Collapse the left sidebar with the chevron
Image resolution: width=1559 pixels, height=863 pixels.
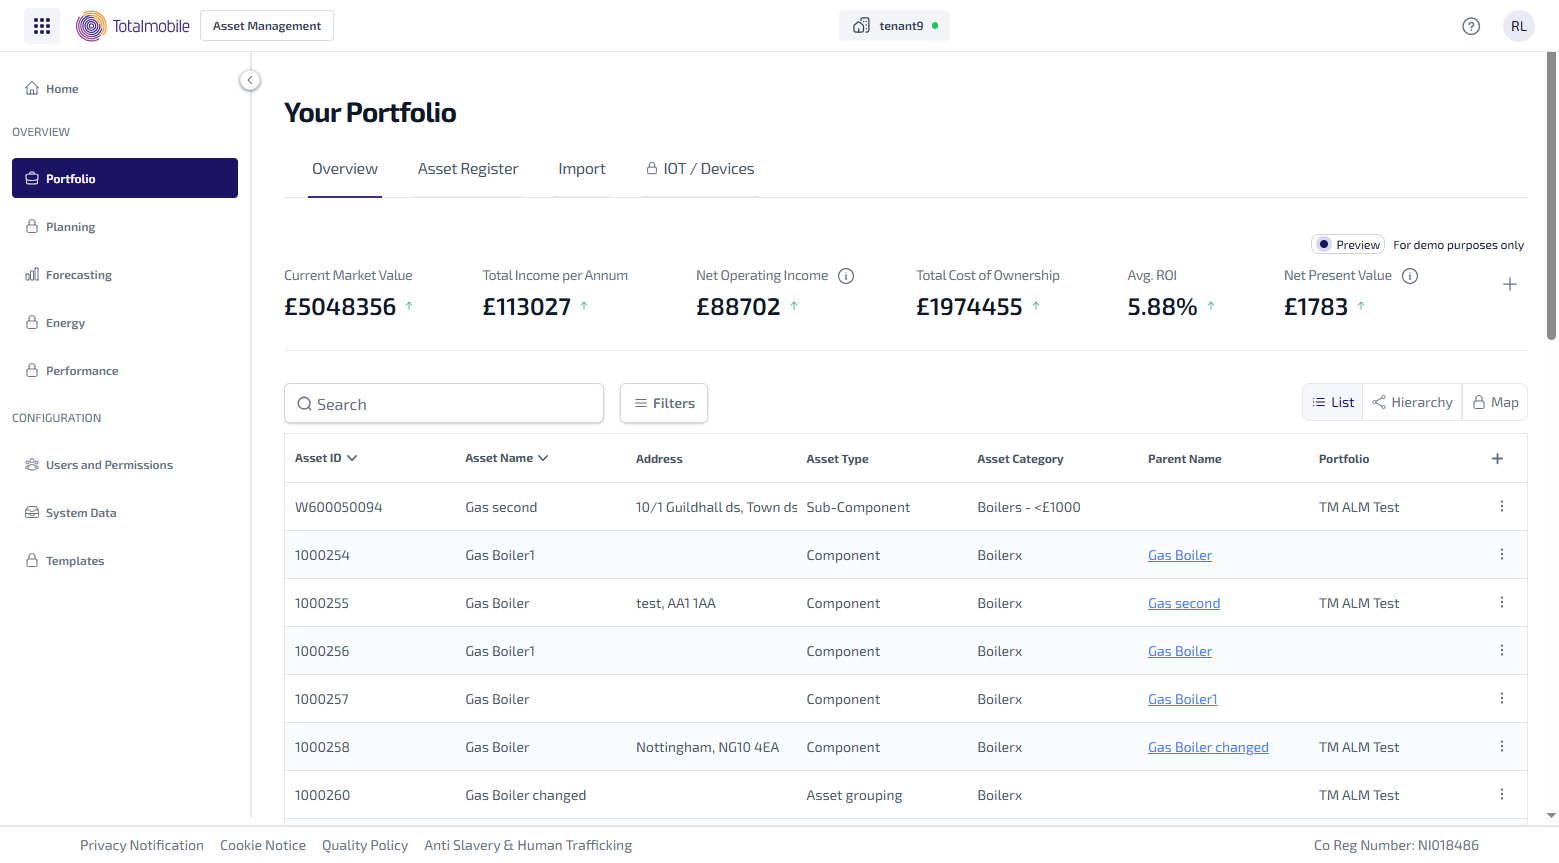coord(250,80)
